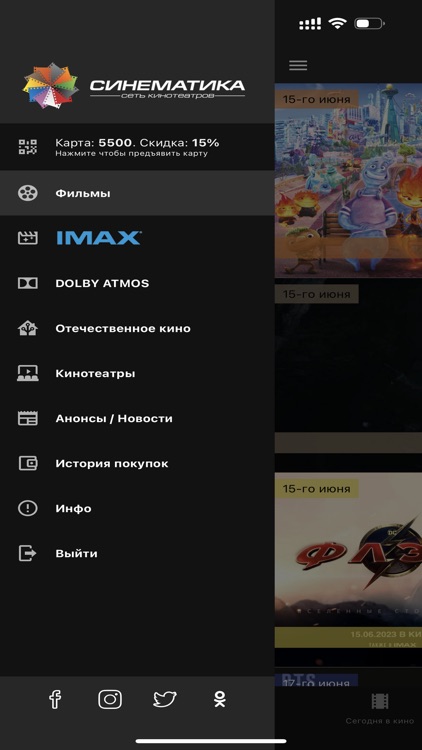Select DOLBY ATMOS menu entry
The image size is (422, 750).
(x=137, y=283)
